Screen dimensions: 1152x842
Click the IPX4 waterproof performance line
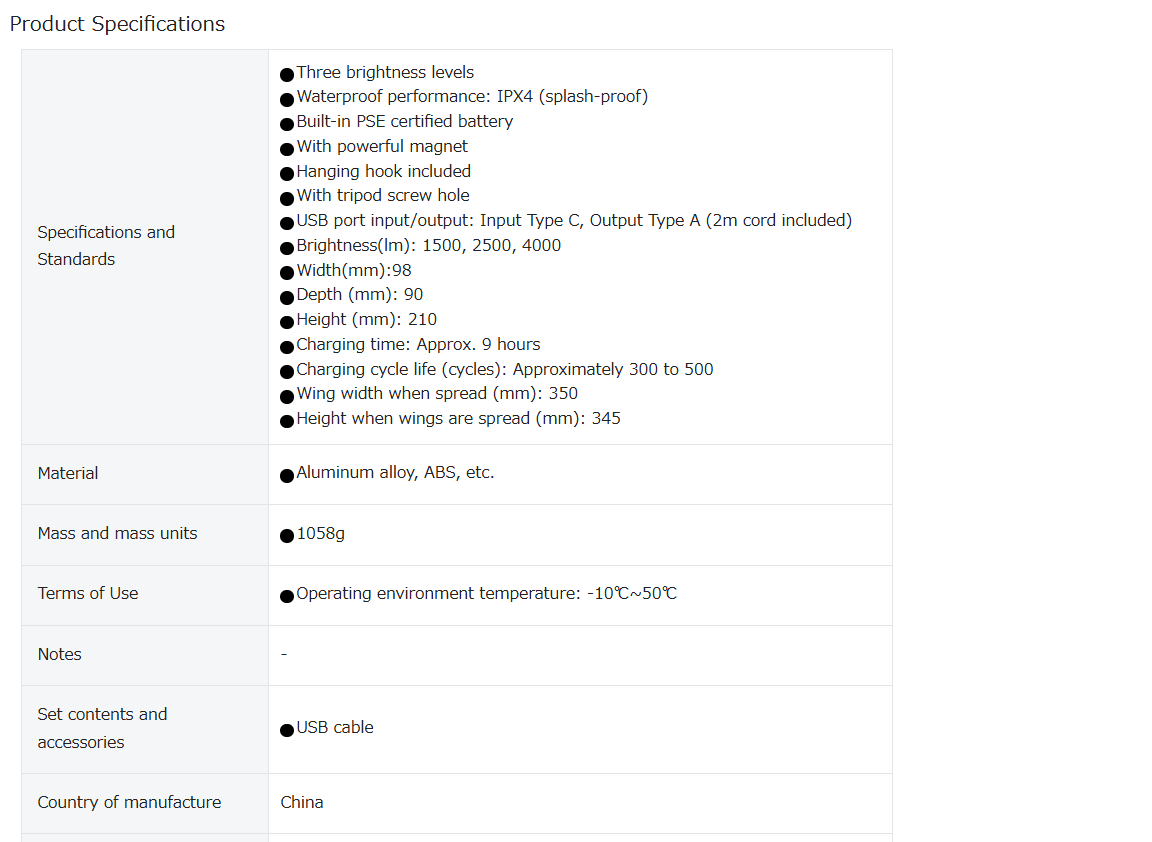472,97
